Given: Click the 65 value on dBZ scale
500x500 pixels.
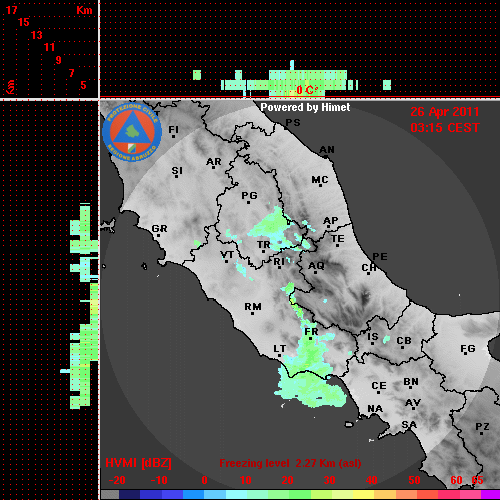Looking at the screenshot, I should (477, 480).
